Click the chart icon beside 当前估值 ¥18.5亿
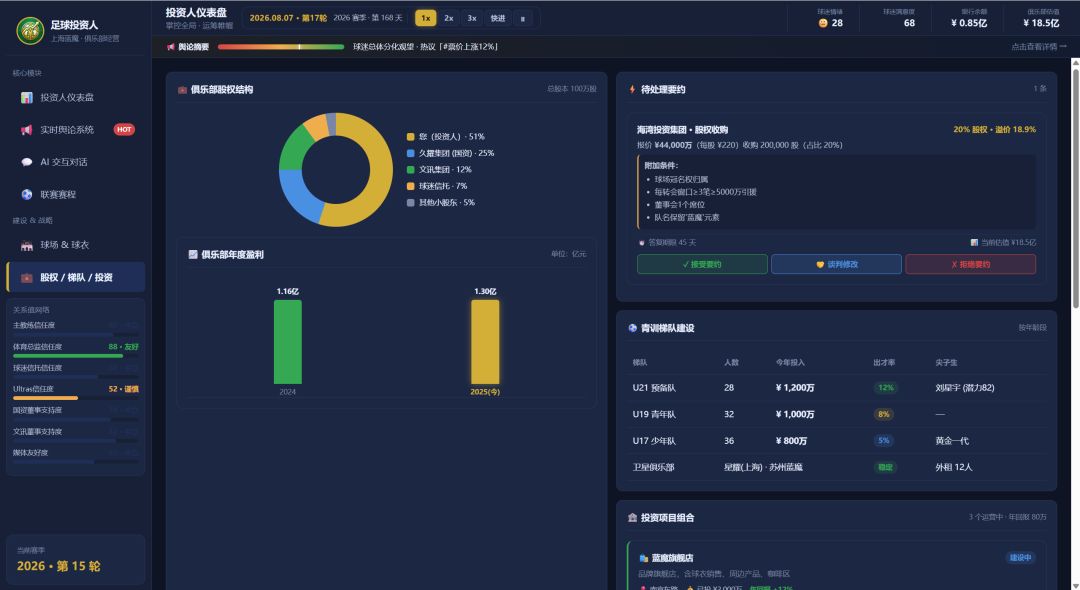 (x=974, y=243)
